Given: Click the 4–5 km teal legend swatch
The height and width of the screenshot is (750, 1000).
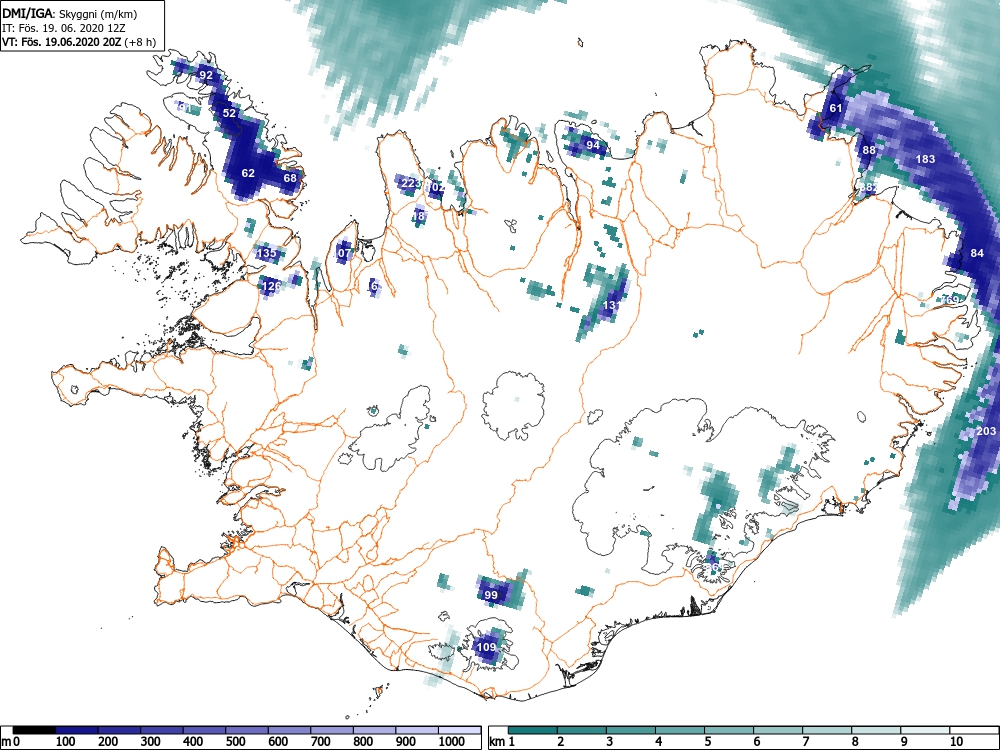Looking at the screenshot, I should click(680, 730).
